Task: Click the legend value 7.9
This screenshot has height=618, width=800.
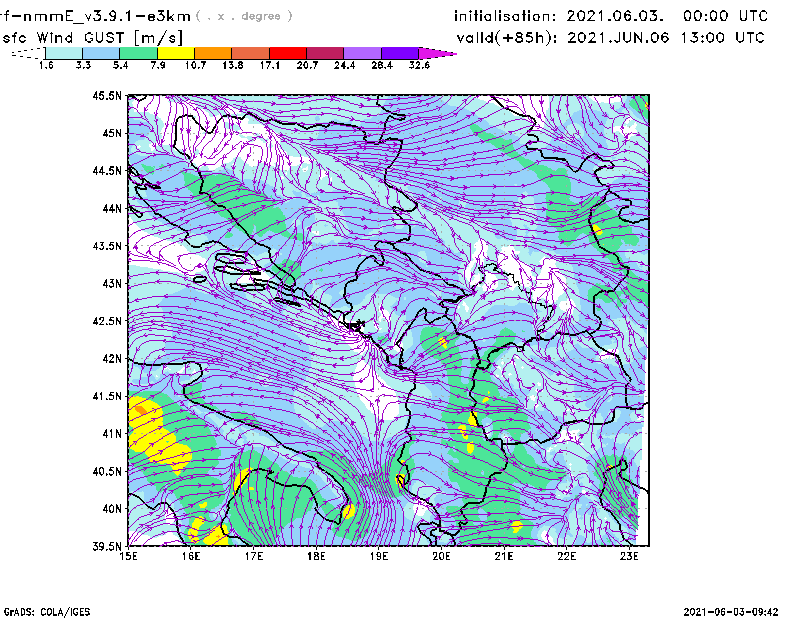Action: coord(158,65)
